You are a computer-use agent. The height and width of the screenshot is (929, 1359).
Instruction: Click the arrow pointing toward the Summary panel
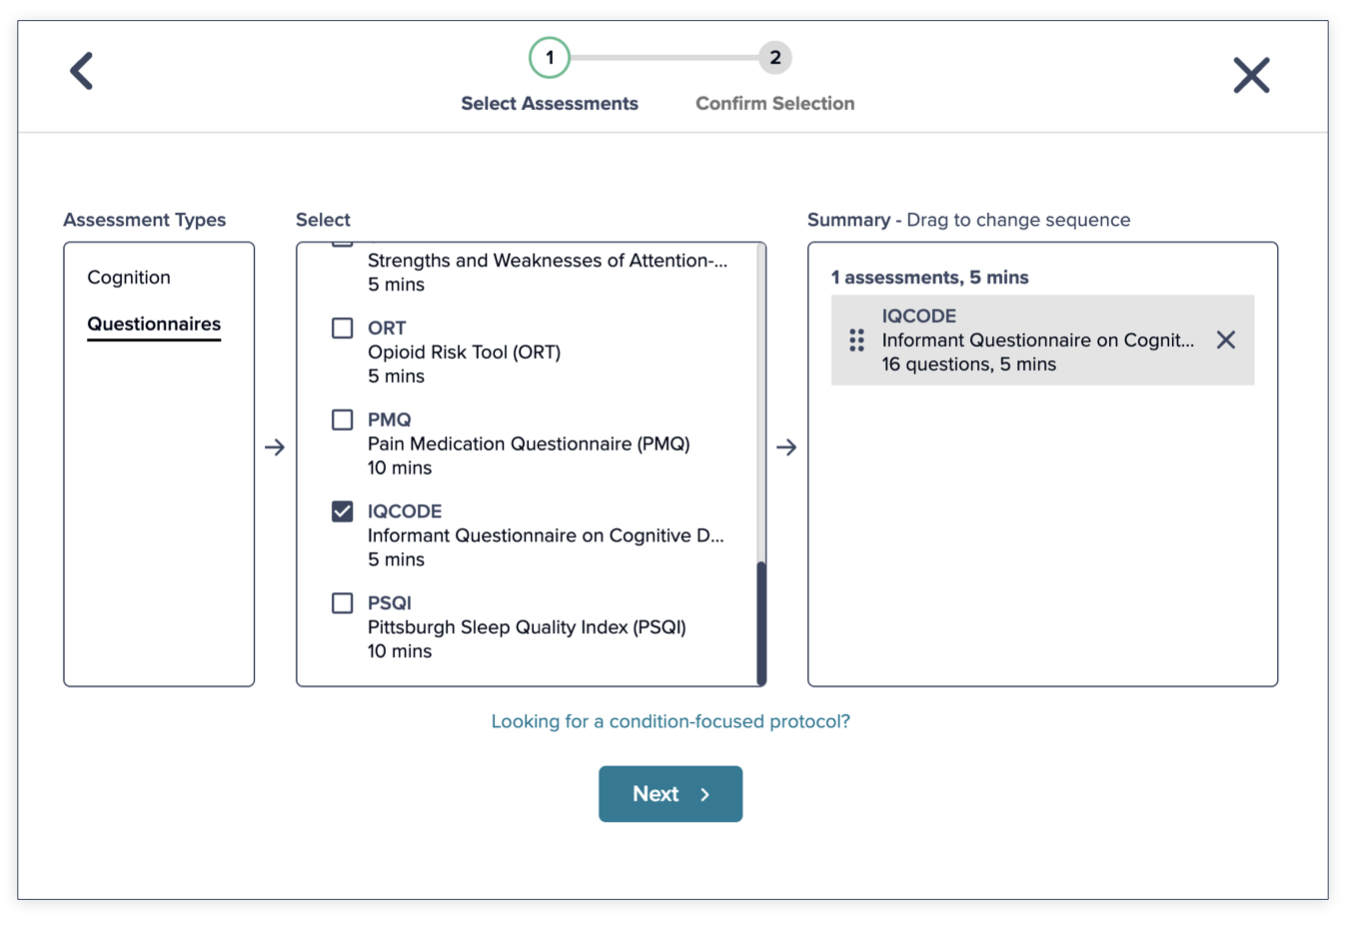(x=788, y=447)
